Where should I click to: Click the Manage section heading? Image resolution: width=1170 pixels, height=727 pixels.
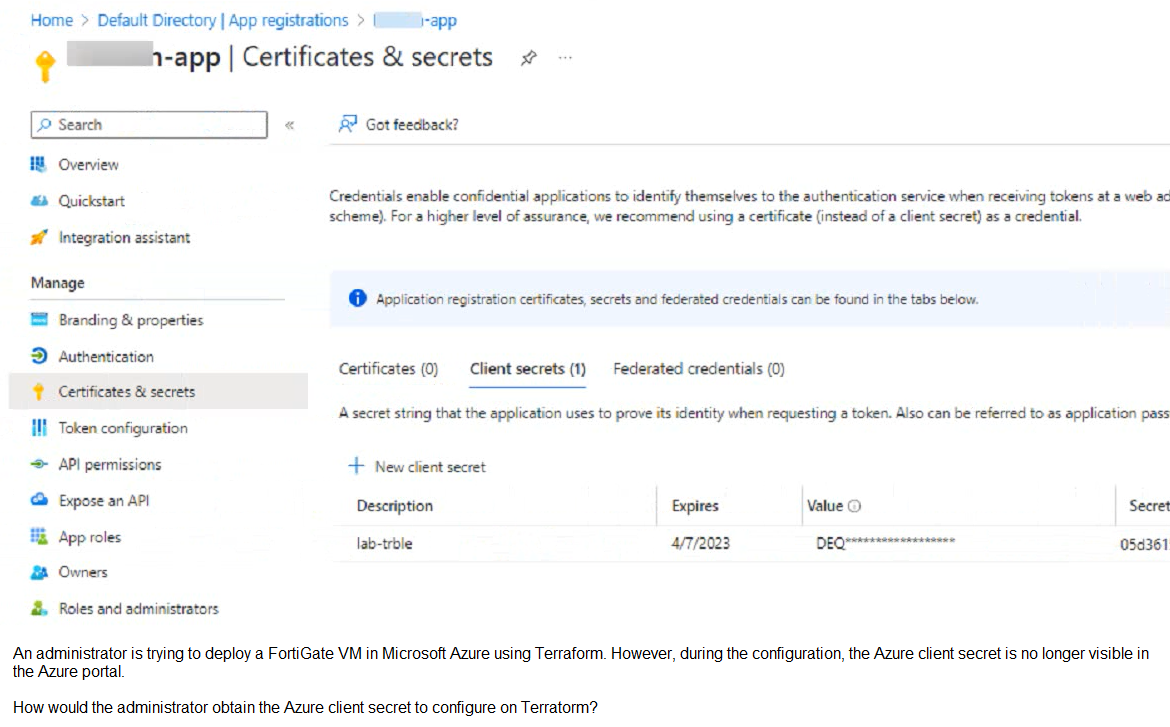[57, 283]
